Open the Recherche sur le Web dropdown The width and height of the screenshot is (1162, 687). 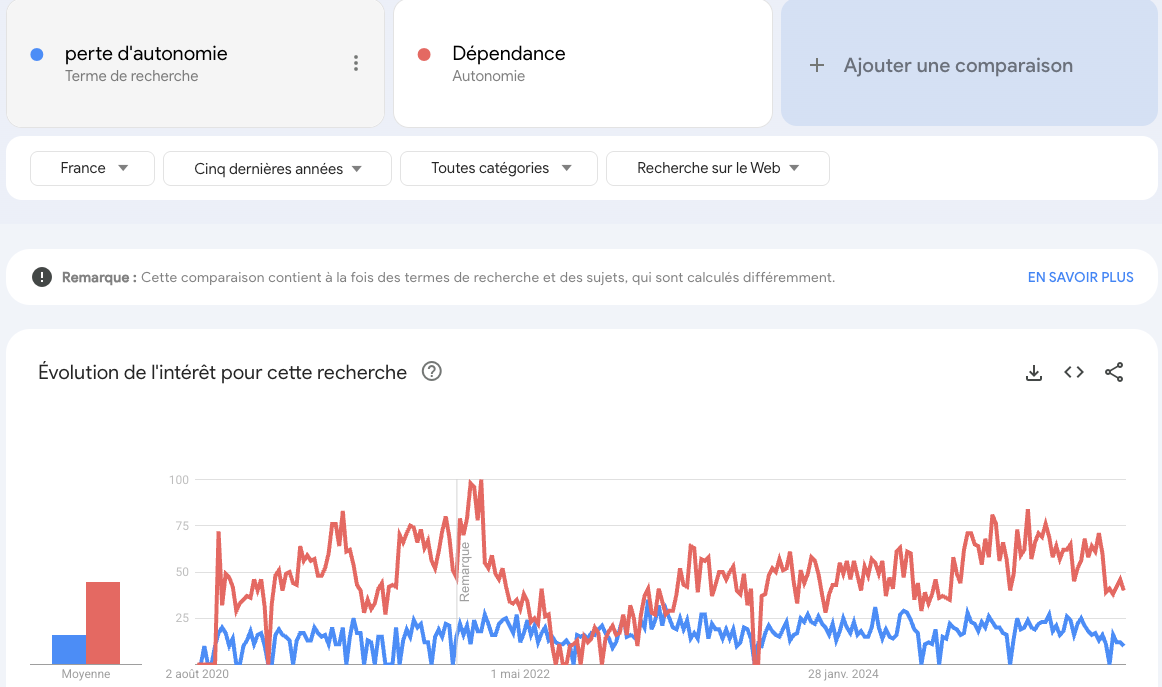pyautogui.click(x=717, y=168)
